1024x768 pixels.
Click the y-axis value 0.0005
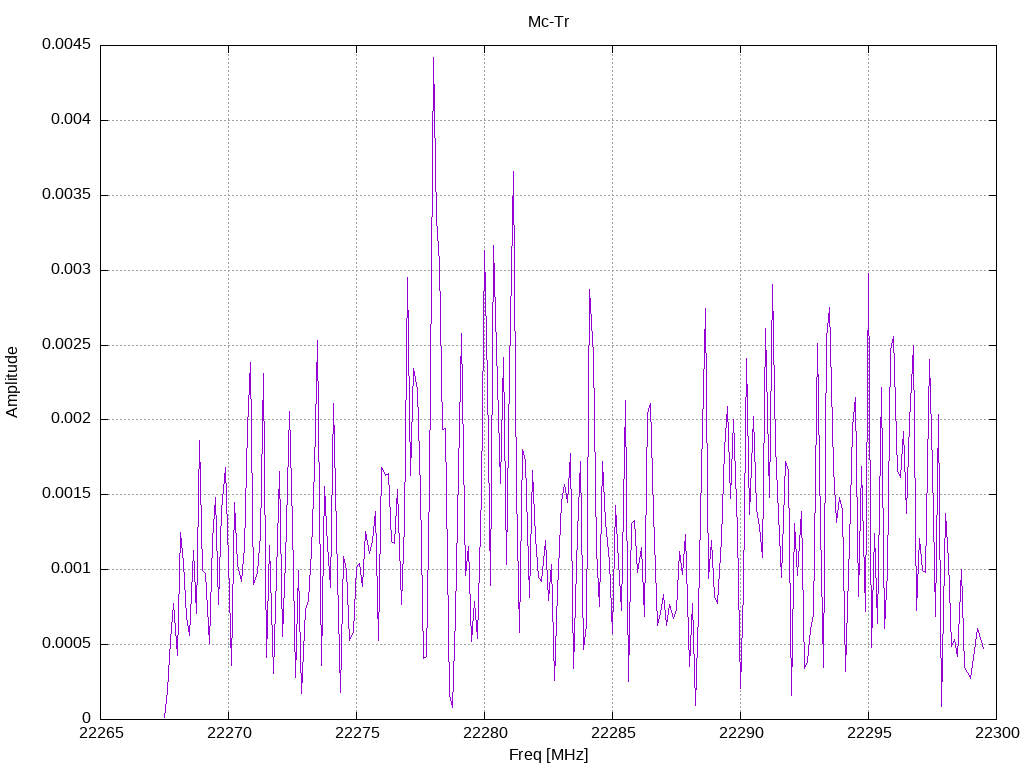tap(67, 644)
